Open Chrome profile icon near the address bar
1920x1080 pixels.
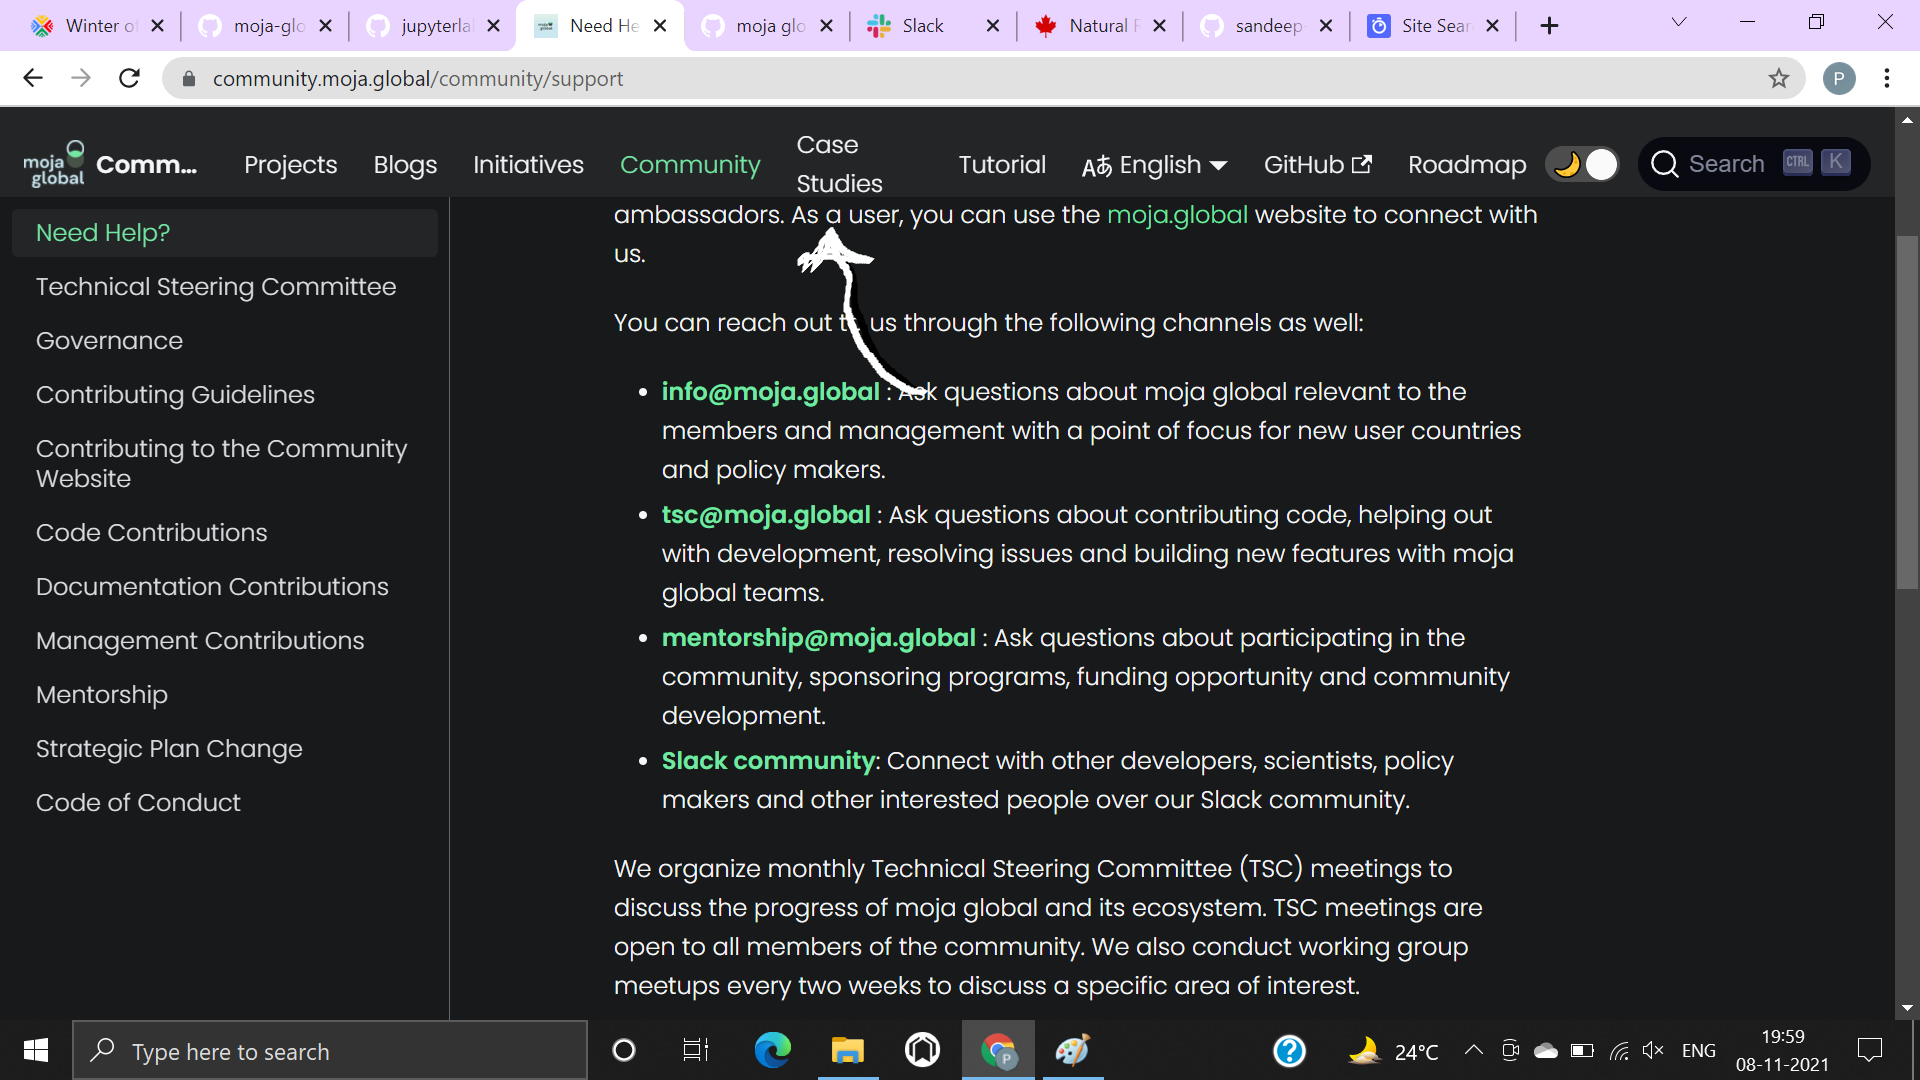1840,78
